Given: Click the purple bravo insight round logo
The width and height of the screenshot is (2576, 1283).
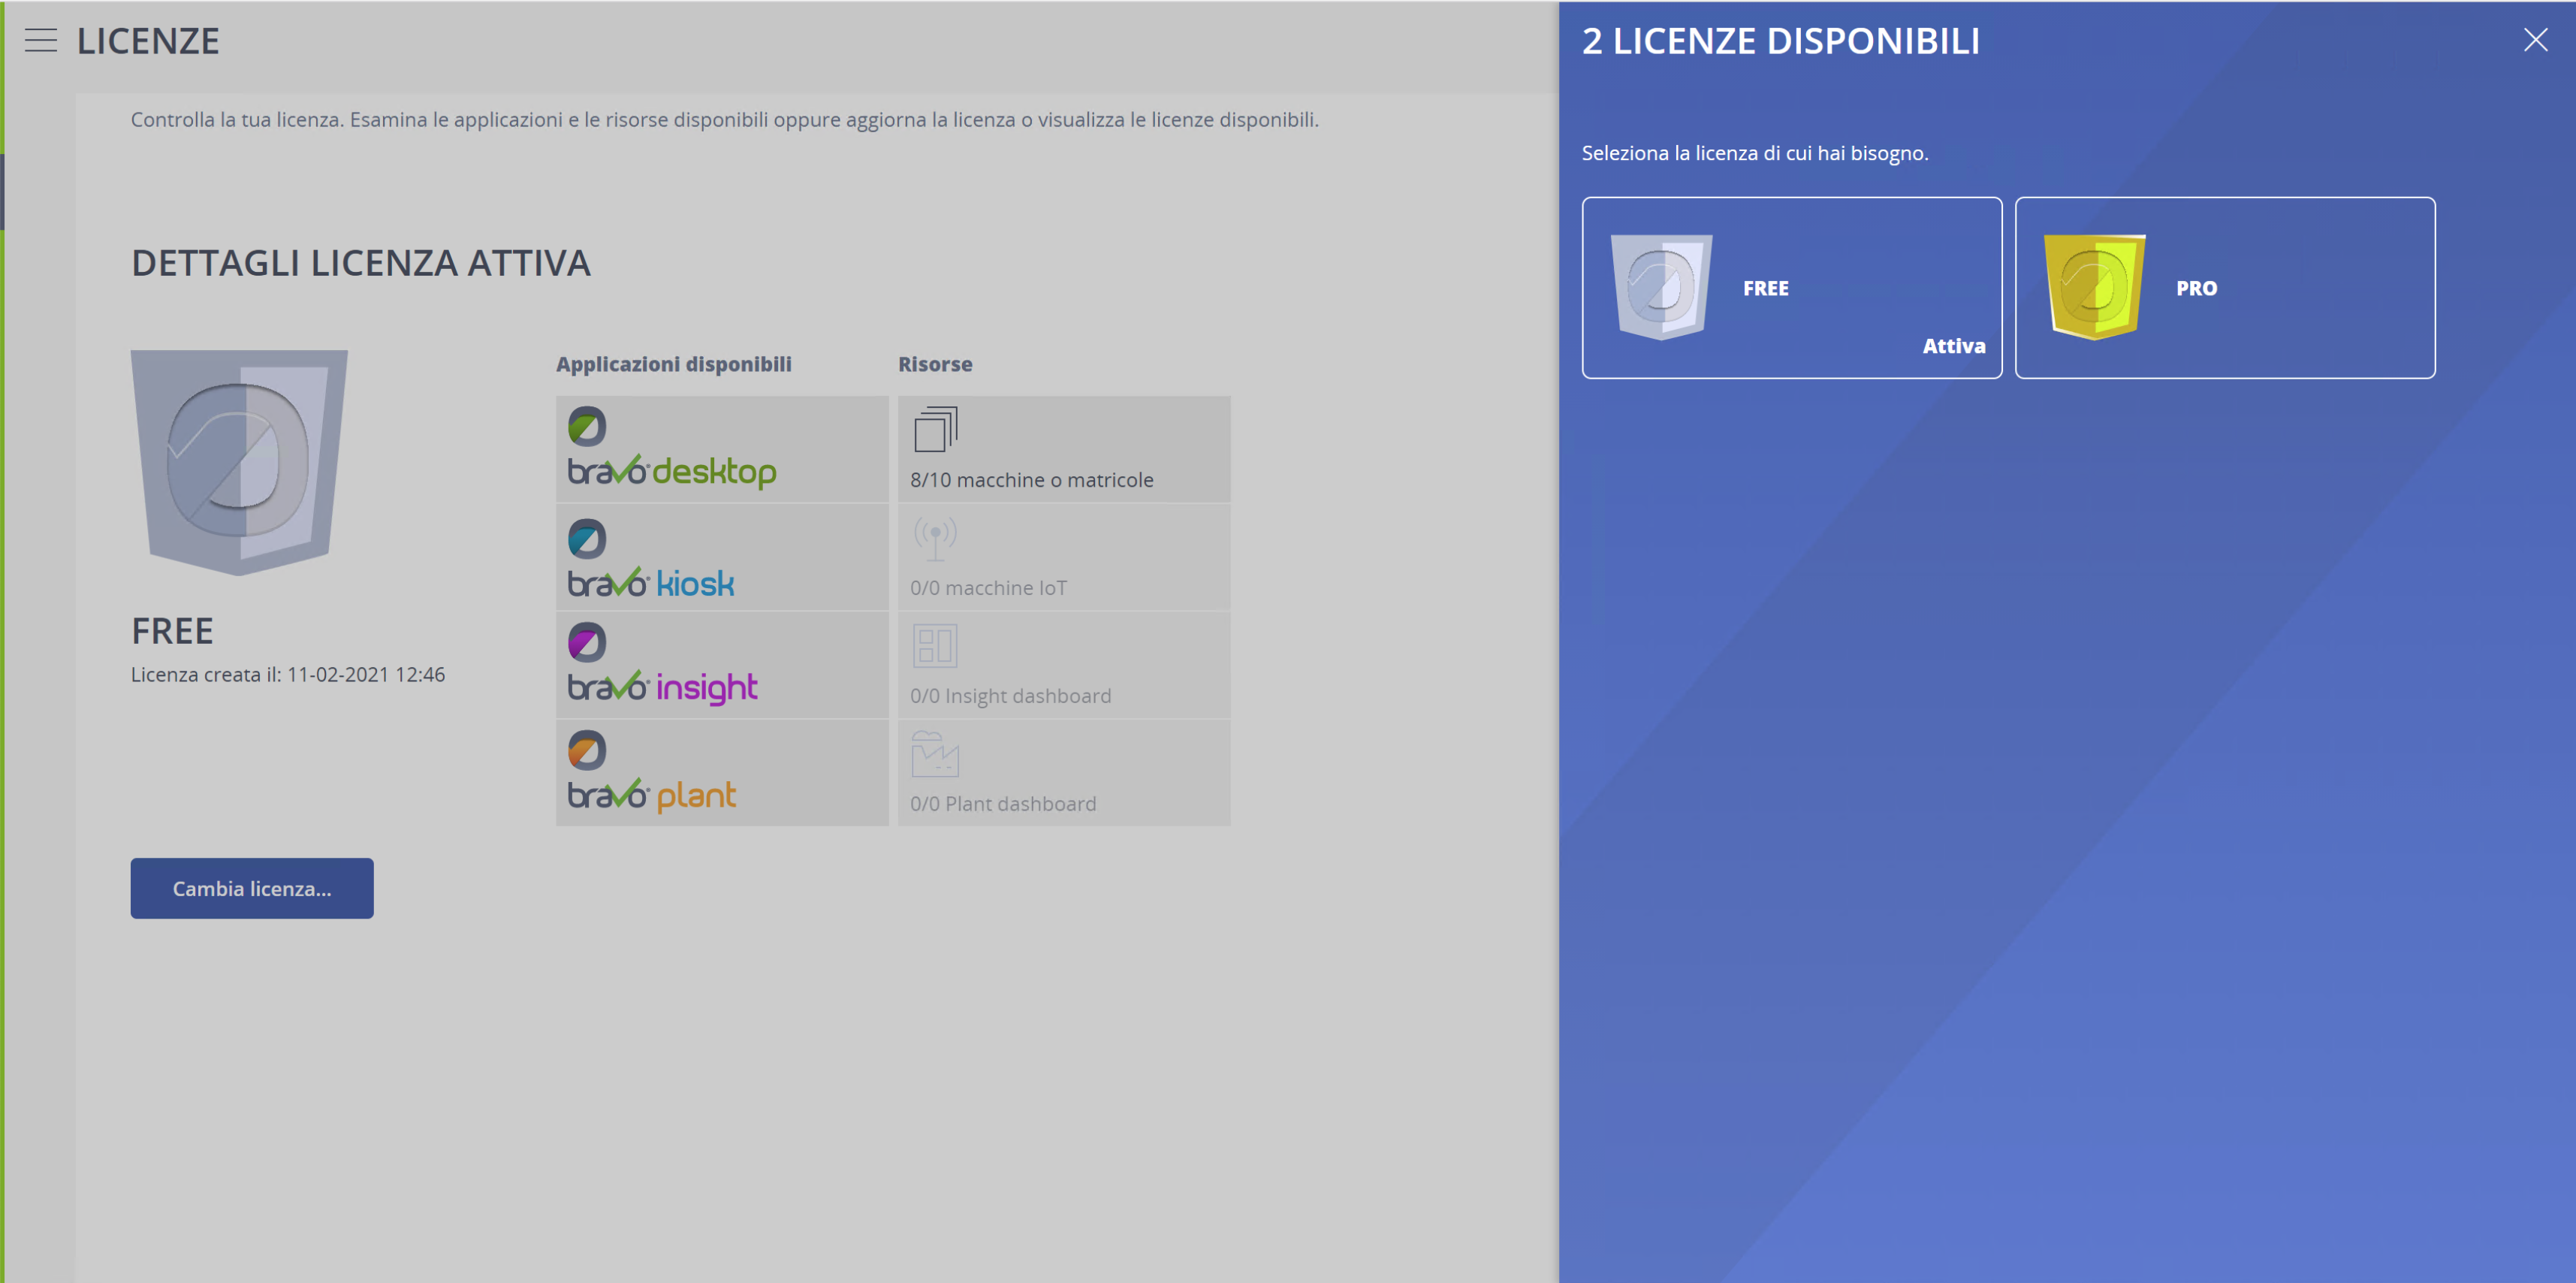Looking at the screenshot, I should coord(587,642).
